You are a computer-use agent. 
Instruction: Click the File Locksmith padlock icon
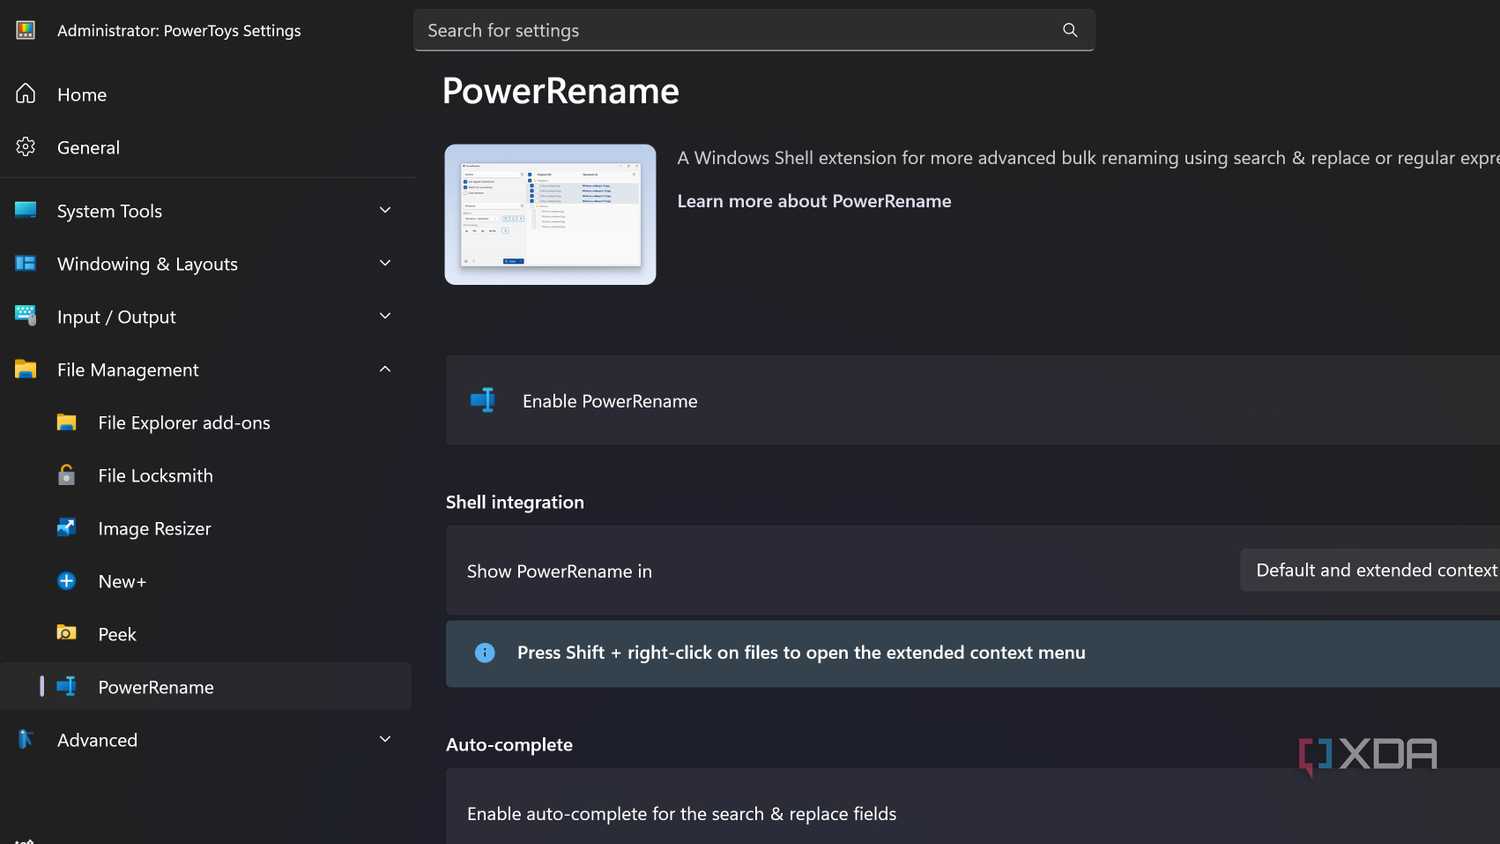click(66, 475)
